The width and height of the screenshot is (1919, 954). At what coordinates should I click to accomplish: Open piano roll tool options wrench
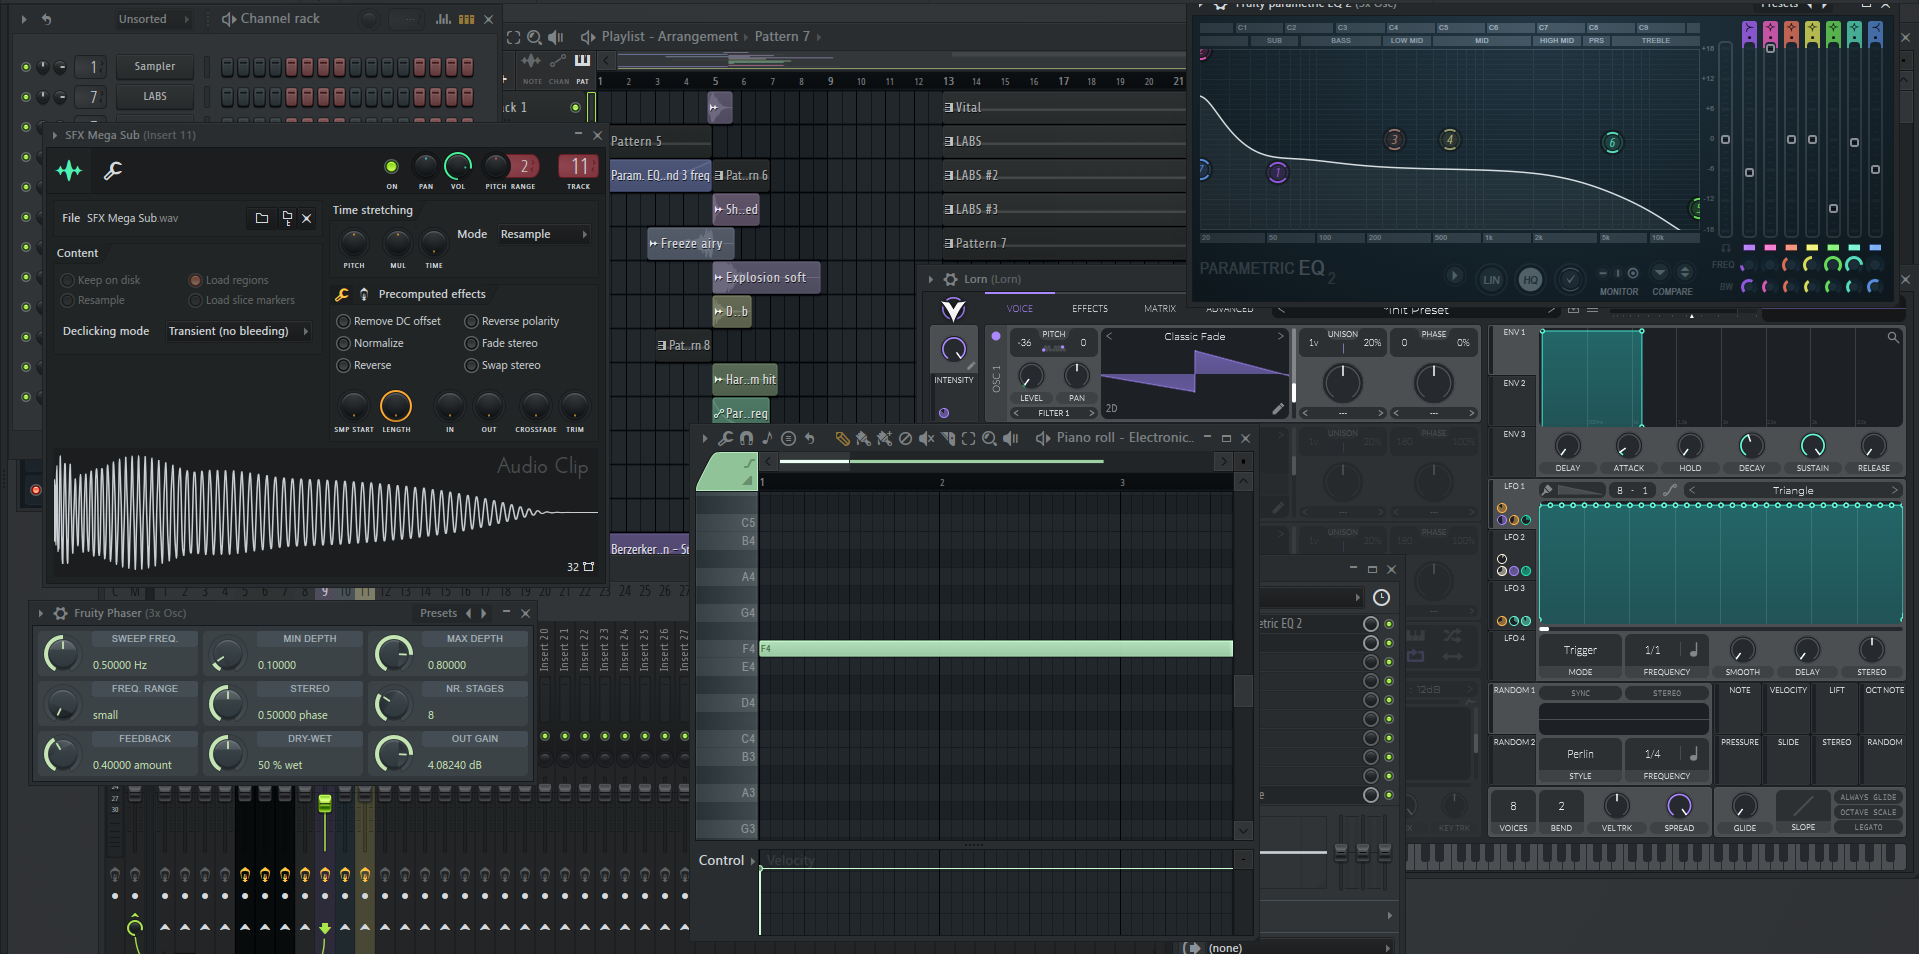tap(726, 438)
